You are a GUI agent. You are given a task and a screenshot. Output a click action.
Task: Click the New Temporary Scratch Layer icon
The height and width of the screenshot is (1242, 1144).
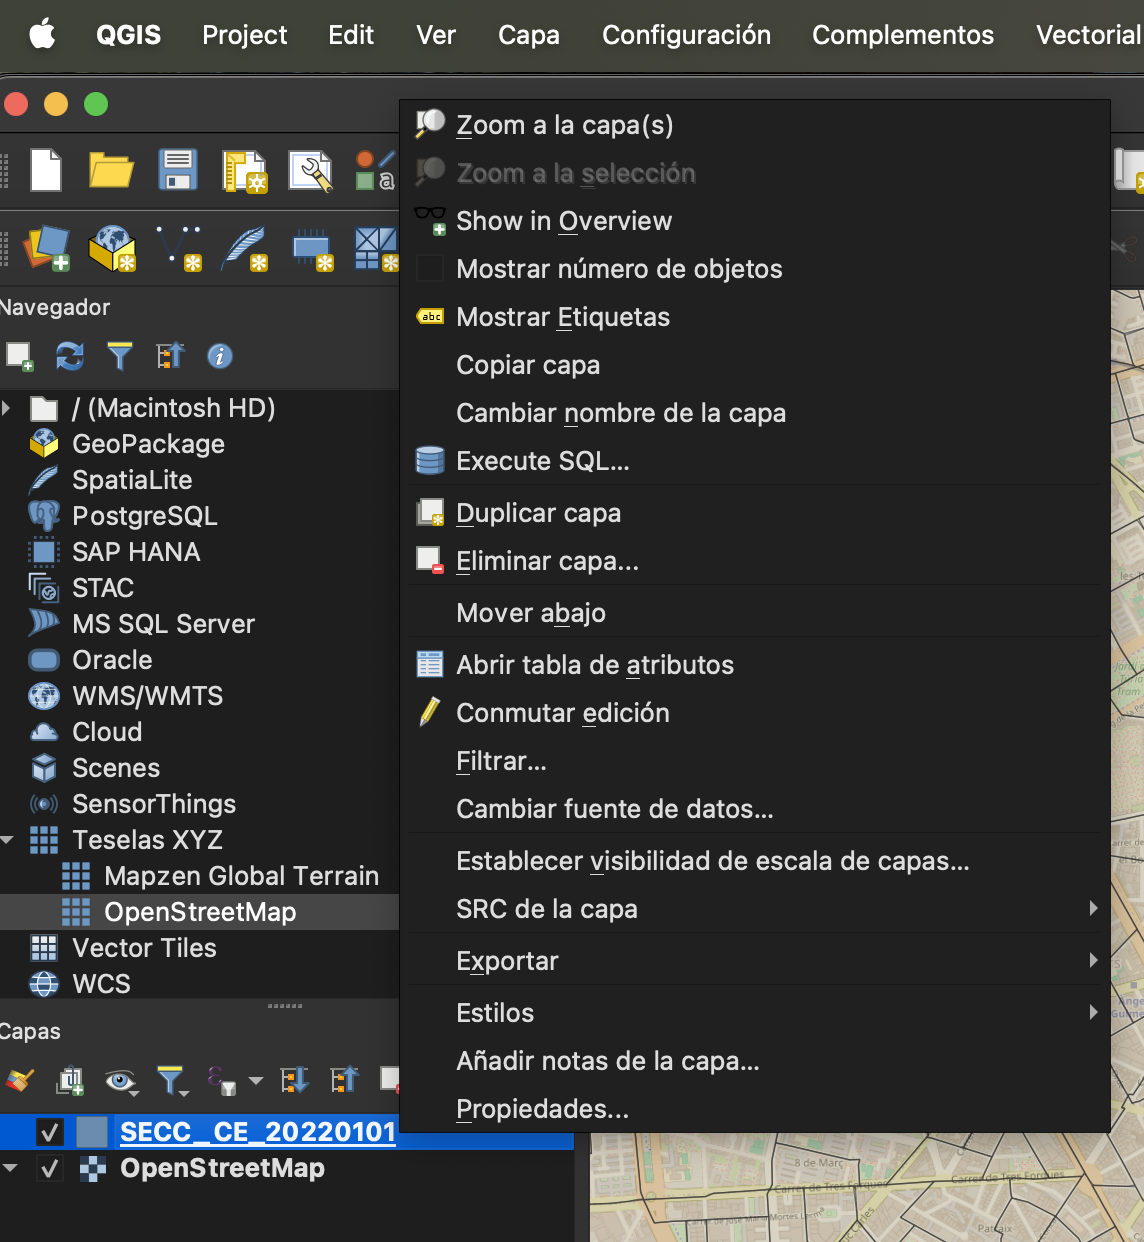coord(312,249)
